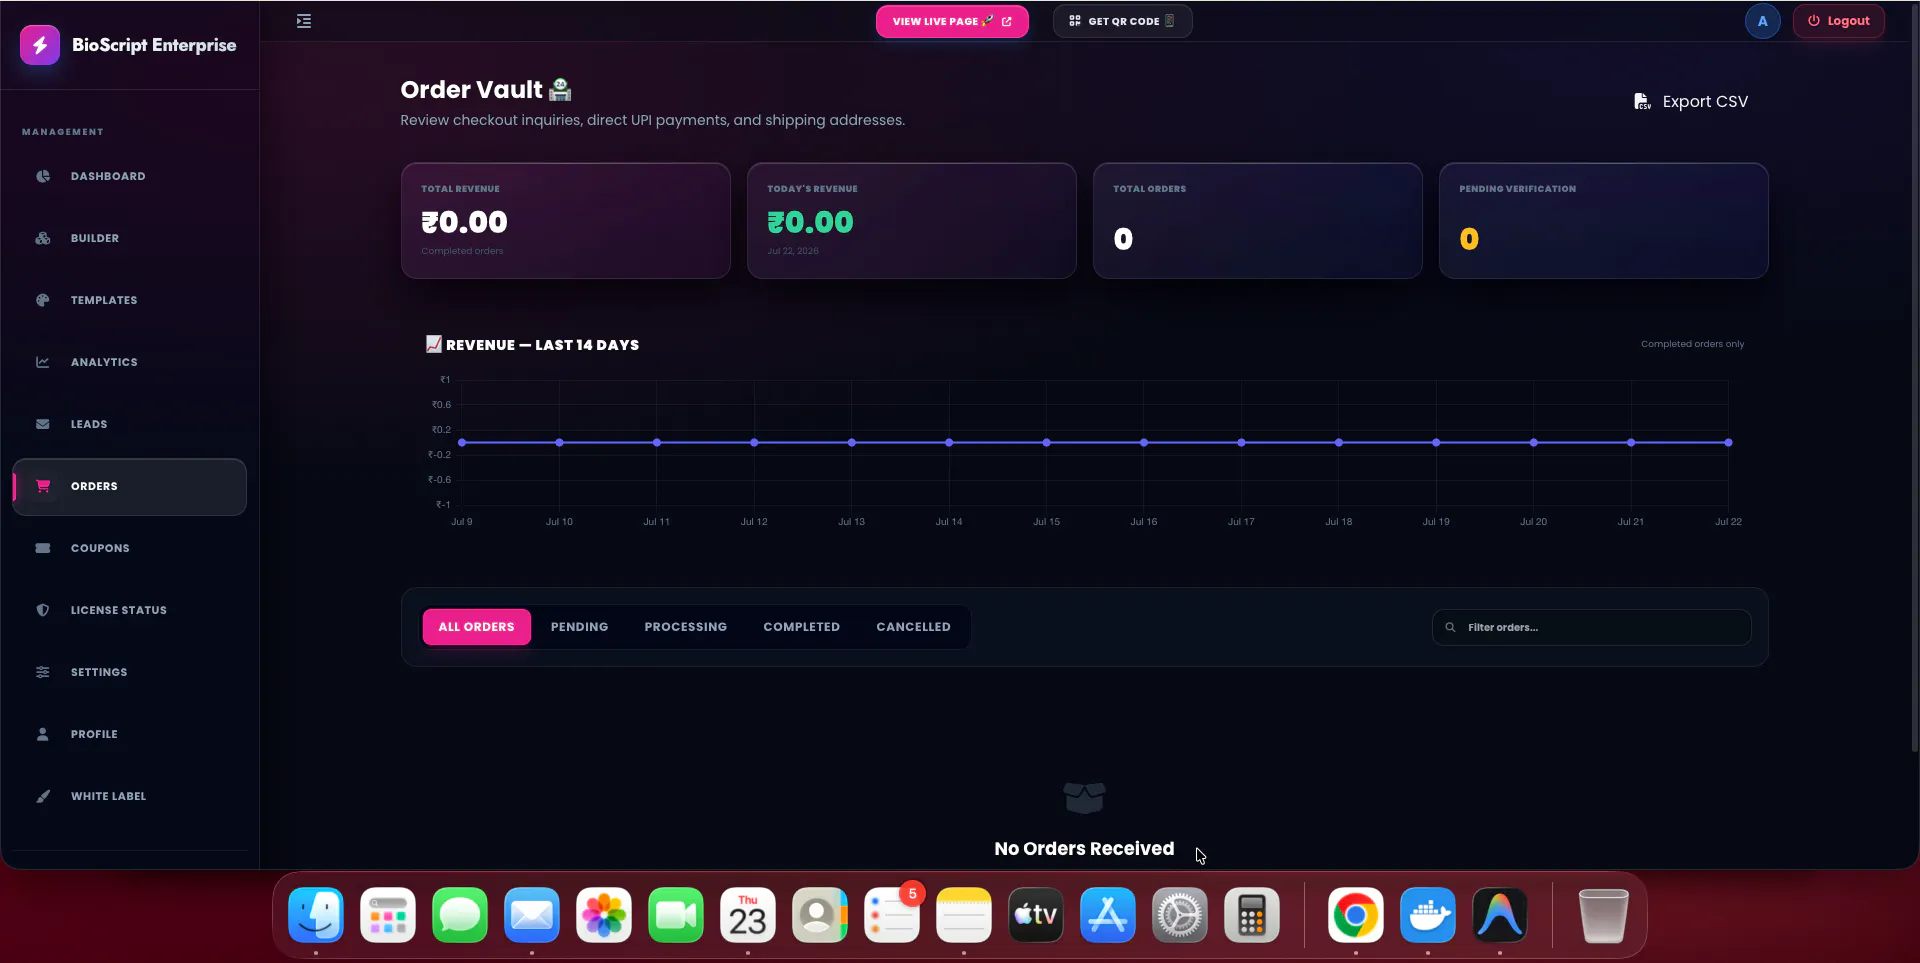Image resolution: width=1920 pixels, height=963 pixels.
Task: Go to Templates in sidebar
Action: (129, 300)
